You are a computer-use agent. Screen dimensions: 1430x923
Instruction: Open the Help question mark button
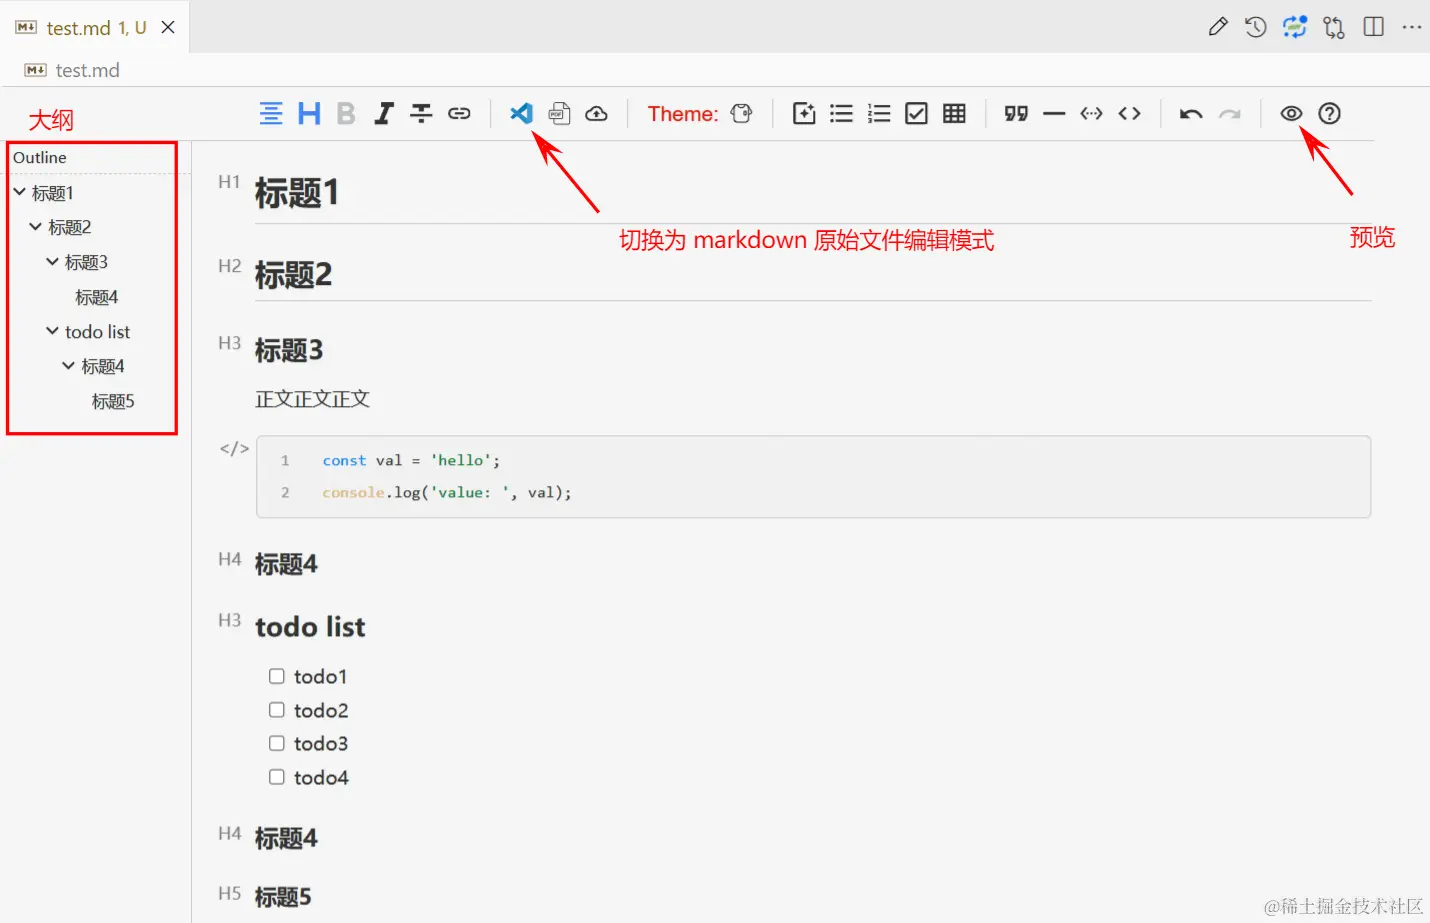1329,113
